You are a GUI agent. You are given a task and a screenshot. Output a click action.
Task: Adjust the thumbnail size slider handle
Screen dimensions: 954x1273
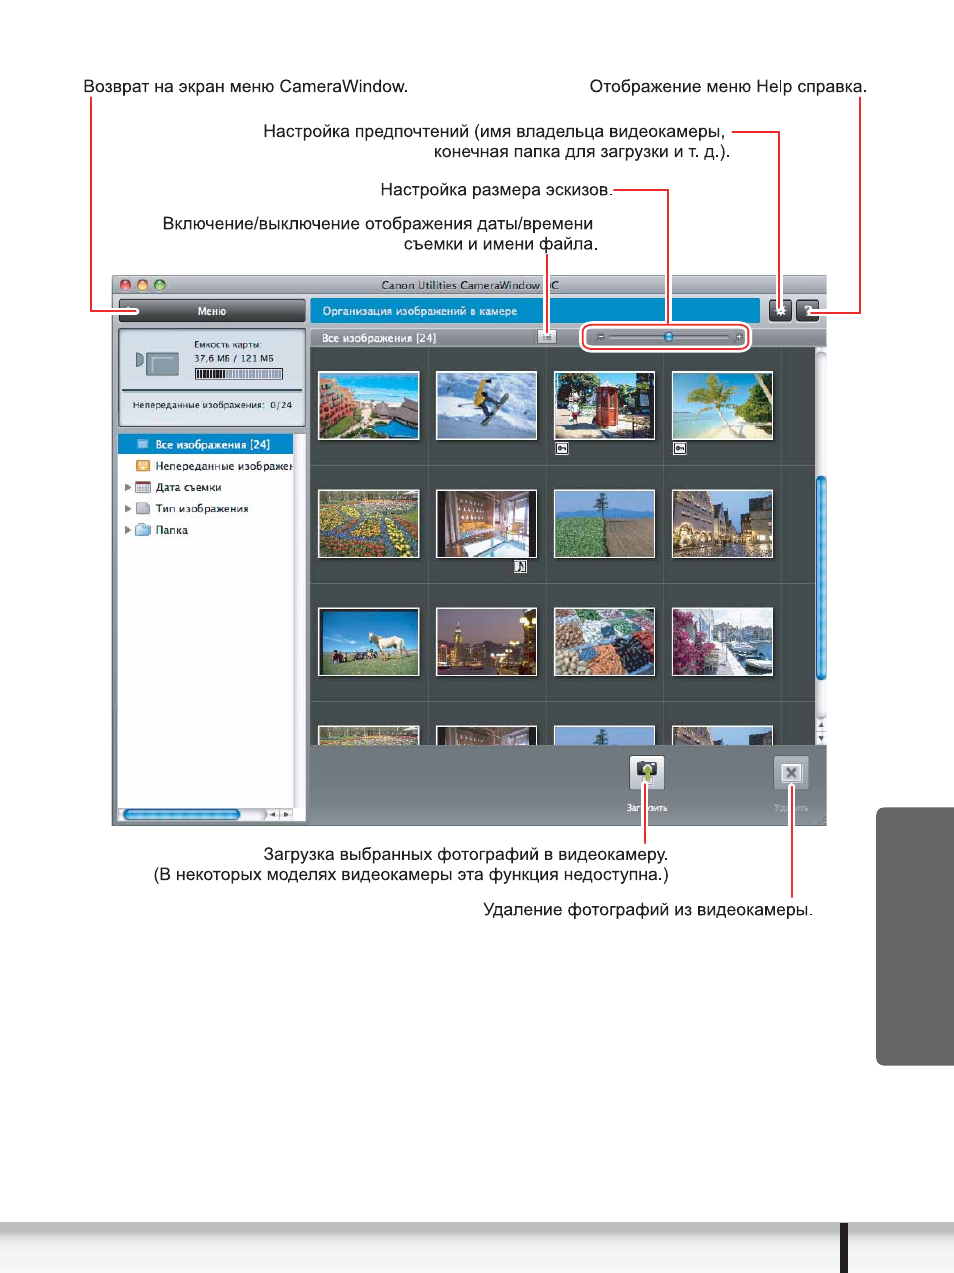[669, 337]
